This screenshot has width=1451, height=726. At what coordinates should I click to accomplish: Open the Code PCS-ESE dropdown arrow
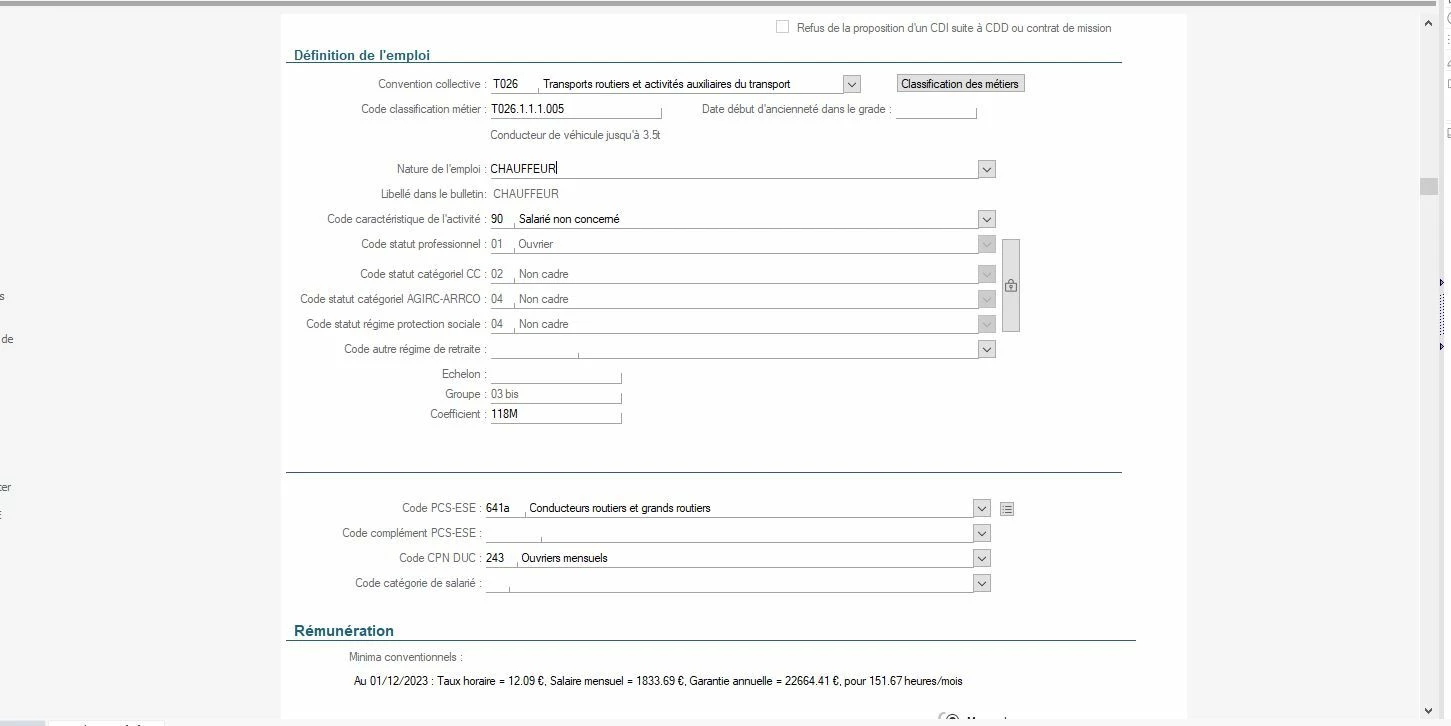[x=981, y=508]
